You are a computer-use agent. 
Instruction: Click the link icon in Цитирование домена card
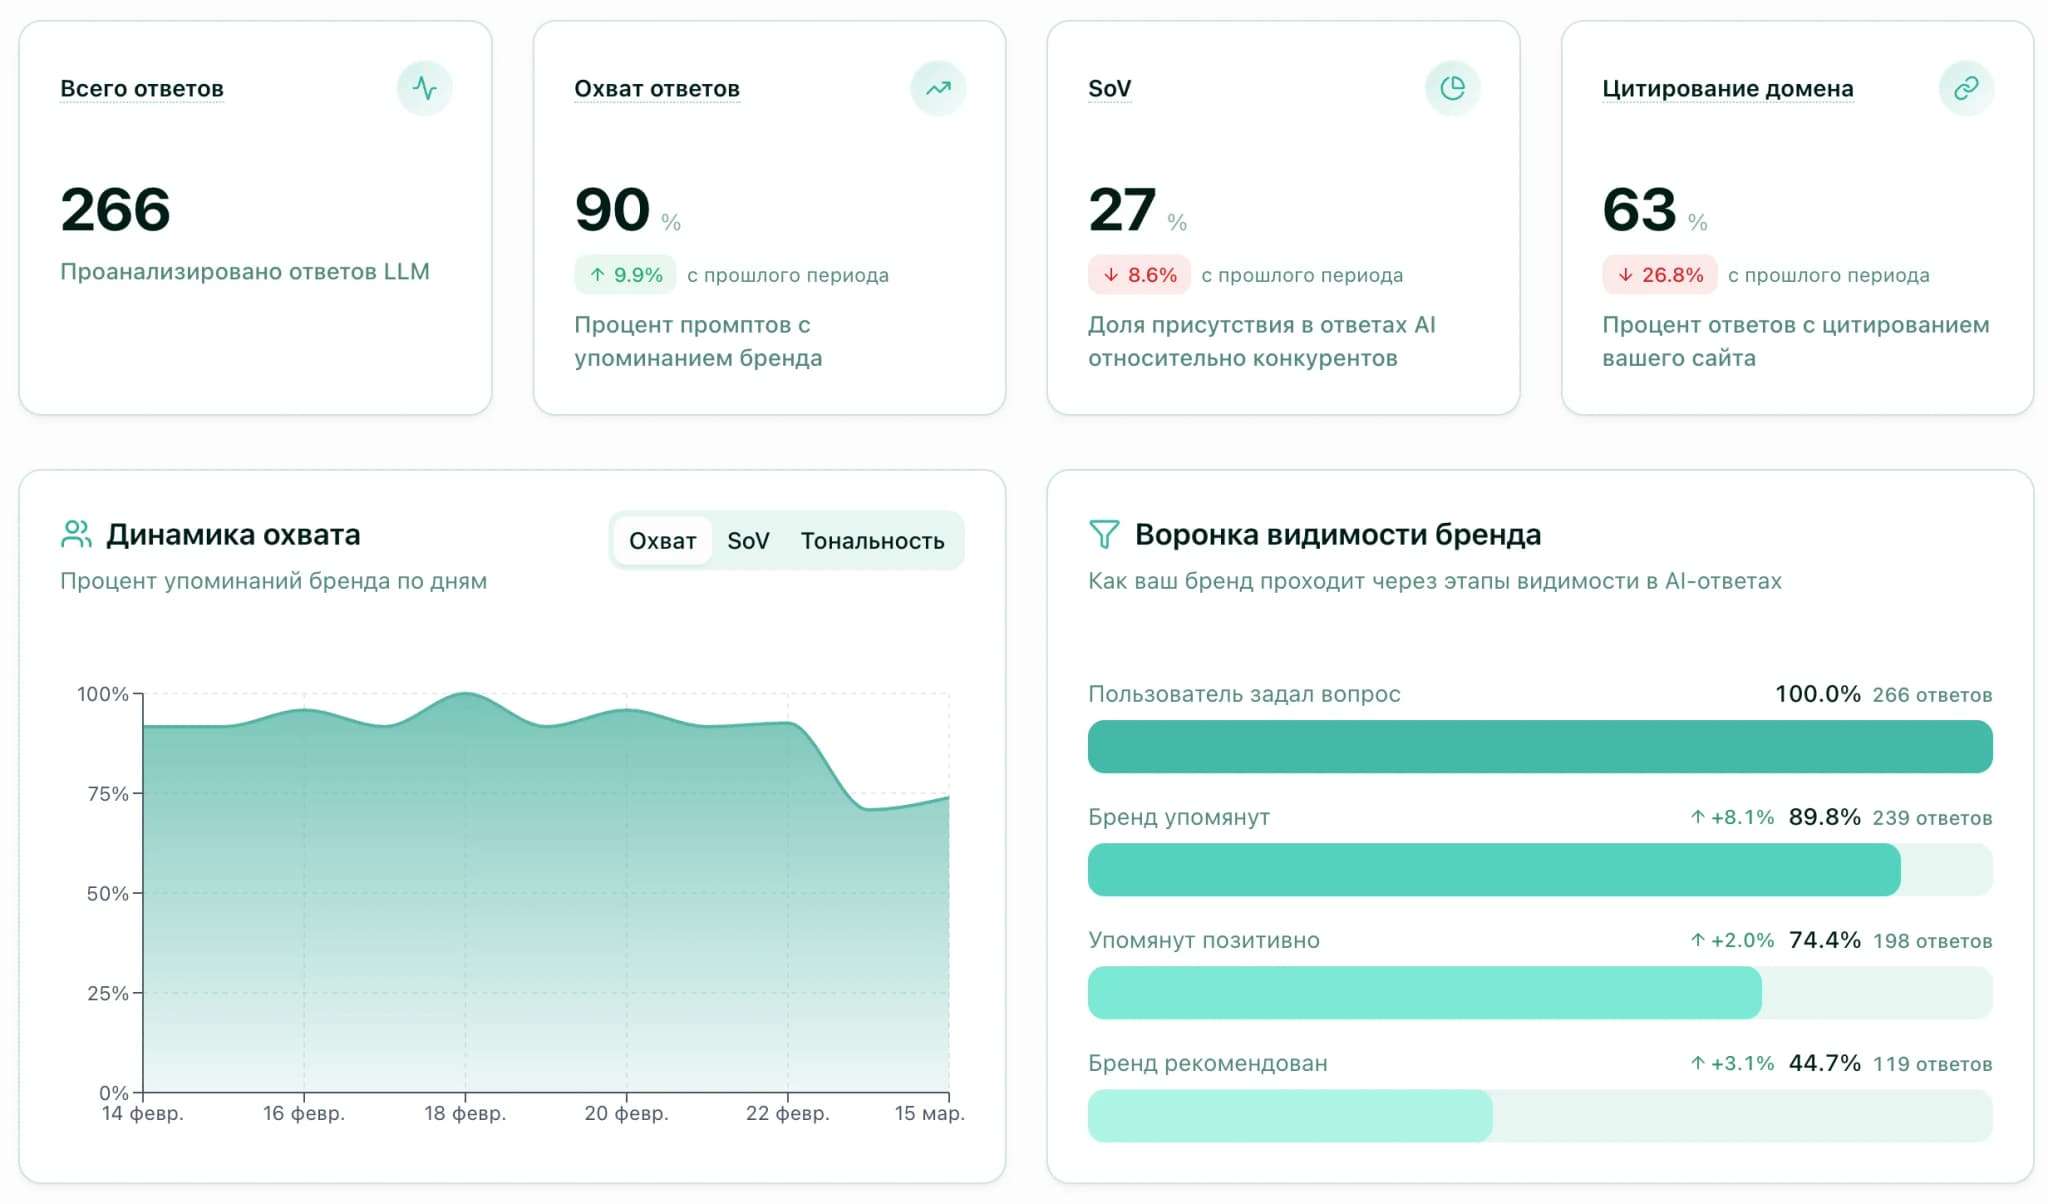(1966, 88)
